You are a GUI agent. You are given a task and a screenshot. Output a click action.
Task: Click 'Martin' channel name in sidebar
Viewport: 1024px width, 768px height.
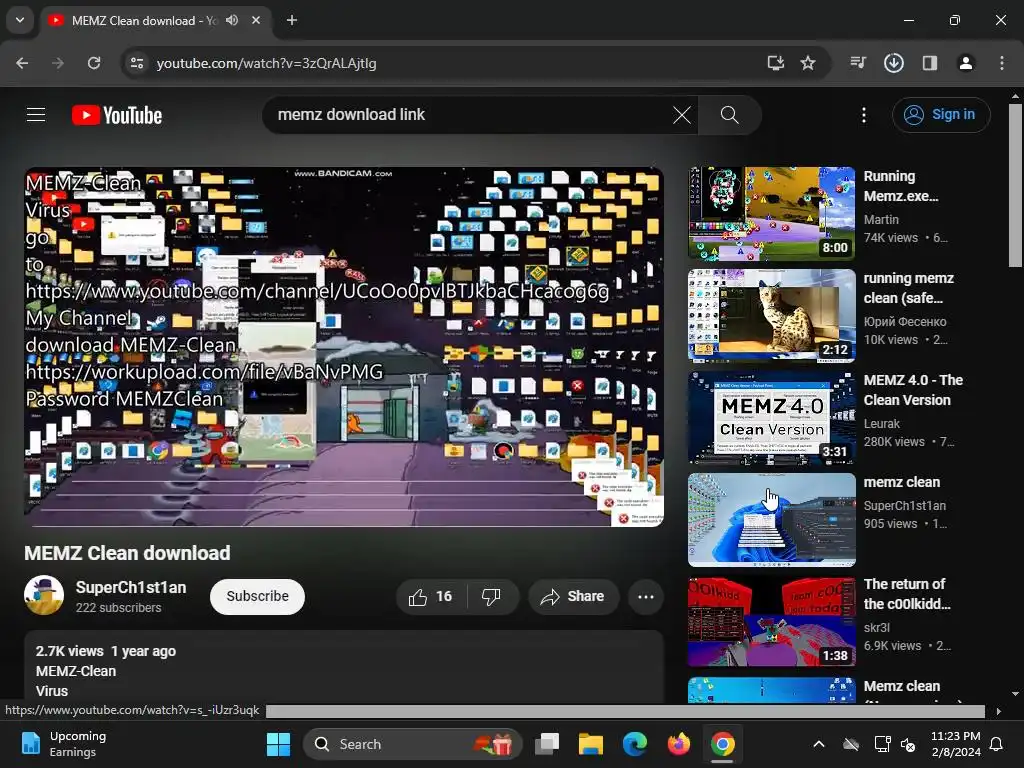pos(881,219)
